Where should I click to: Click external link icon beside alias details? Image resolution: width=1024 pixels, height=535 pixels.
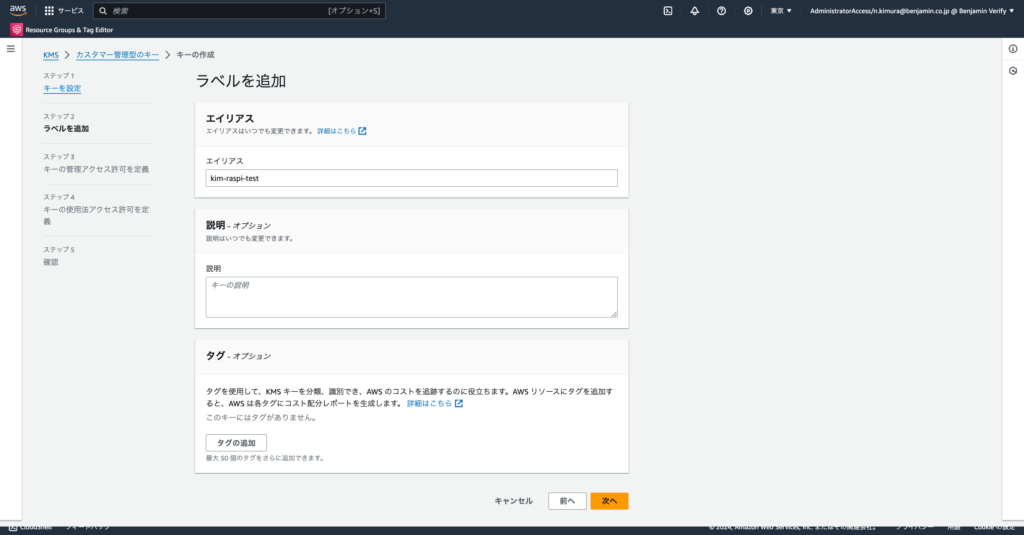(362, 131)
